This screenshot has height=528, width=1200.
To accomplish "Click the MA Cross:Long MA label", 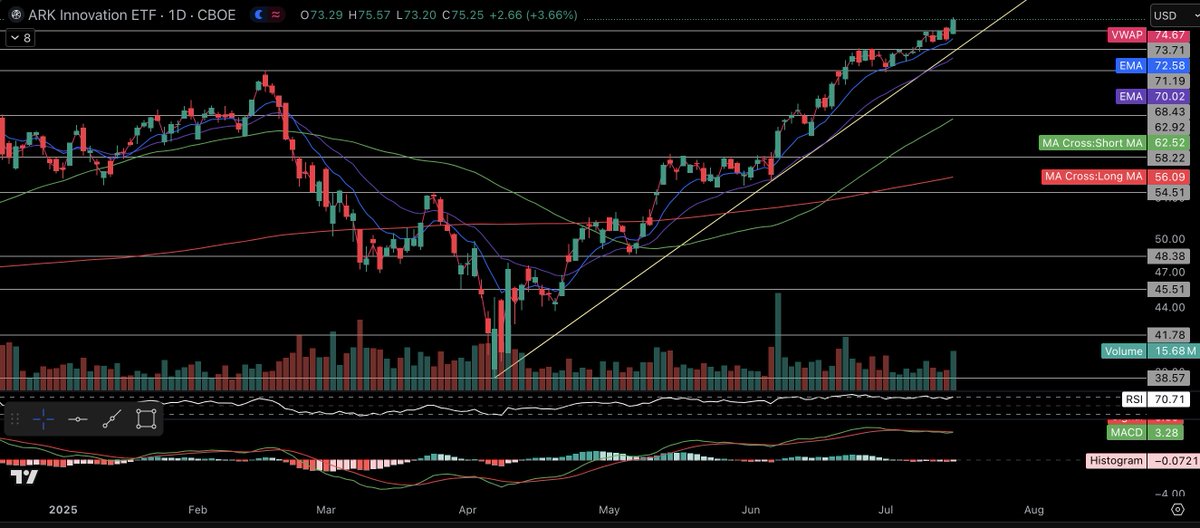I will 1093,176.
